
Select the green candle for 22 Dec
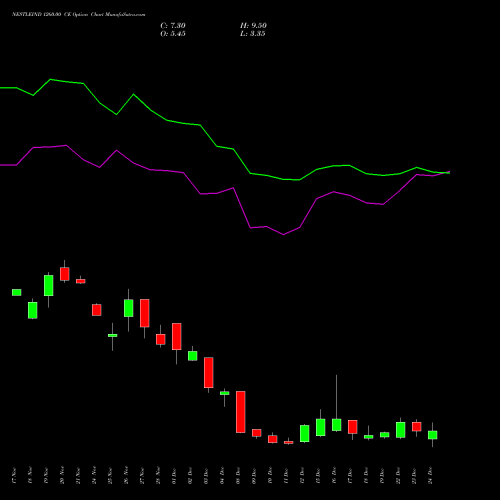[x=401, y=430]
